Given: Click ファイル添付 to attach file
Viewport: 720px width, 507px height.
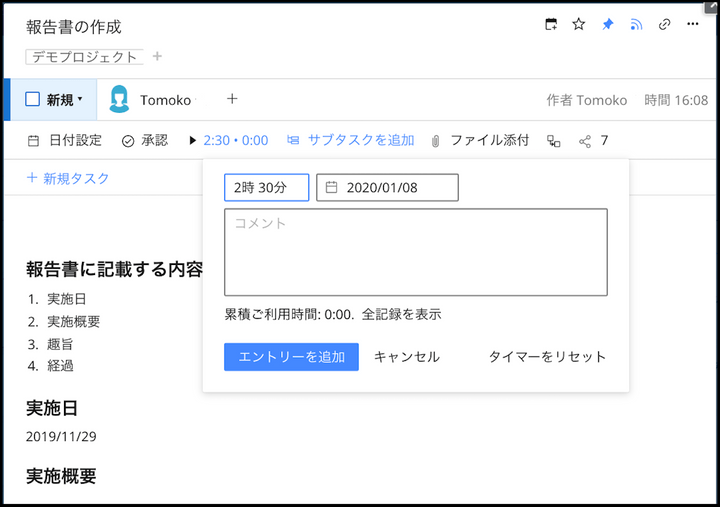Looking at the screenshot, I should [x=480, y=141].
